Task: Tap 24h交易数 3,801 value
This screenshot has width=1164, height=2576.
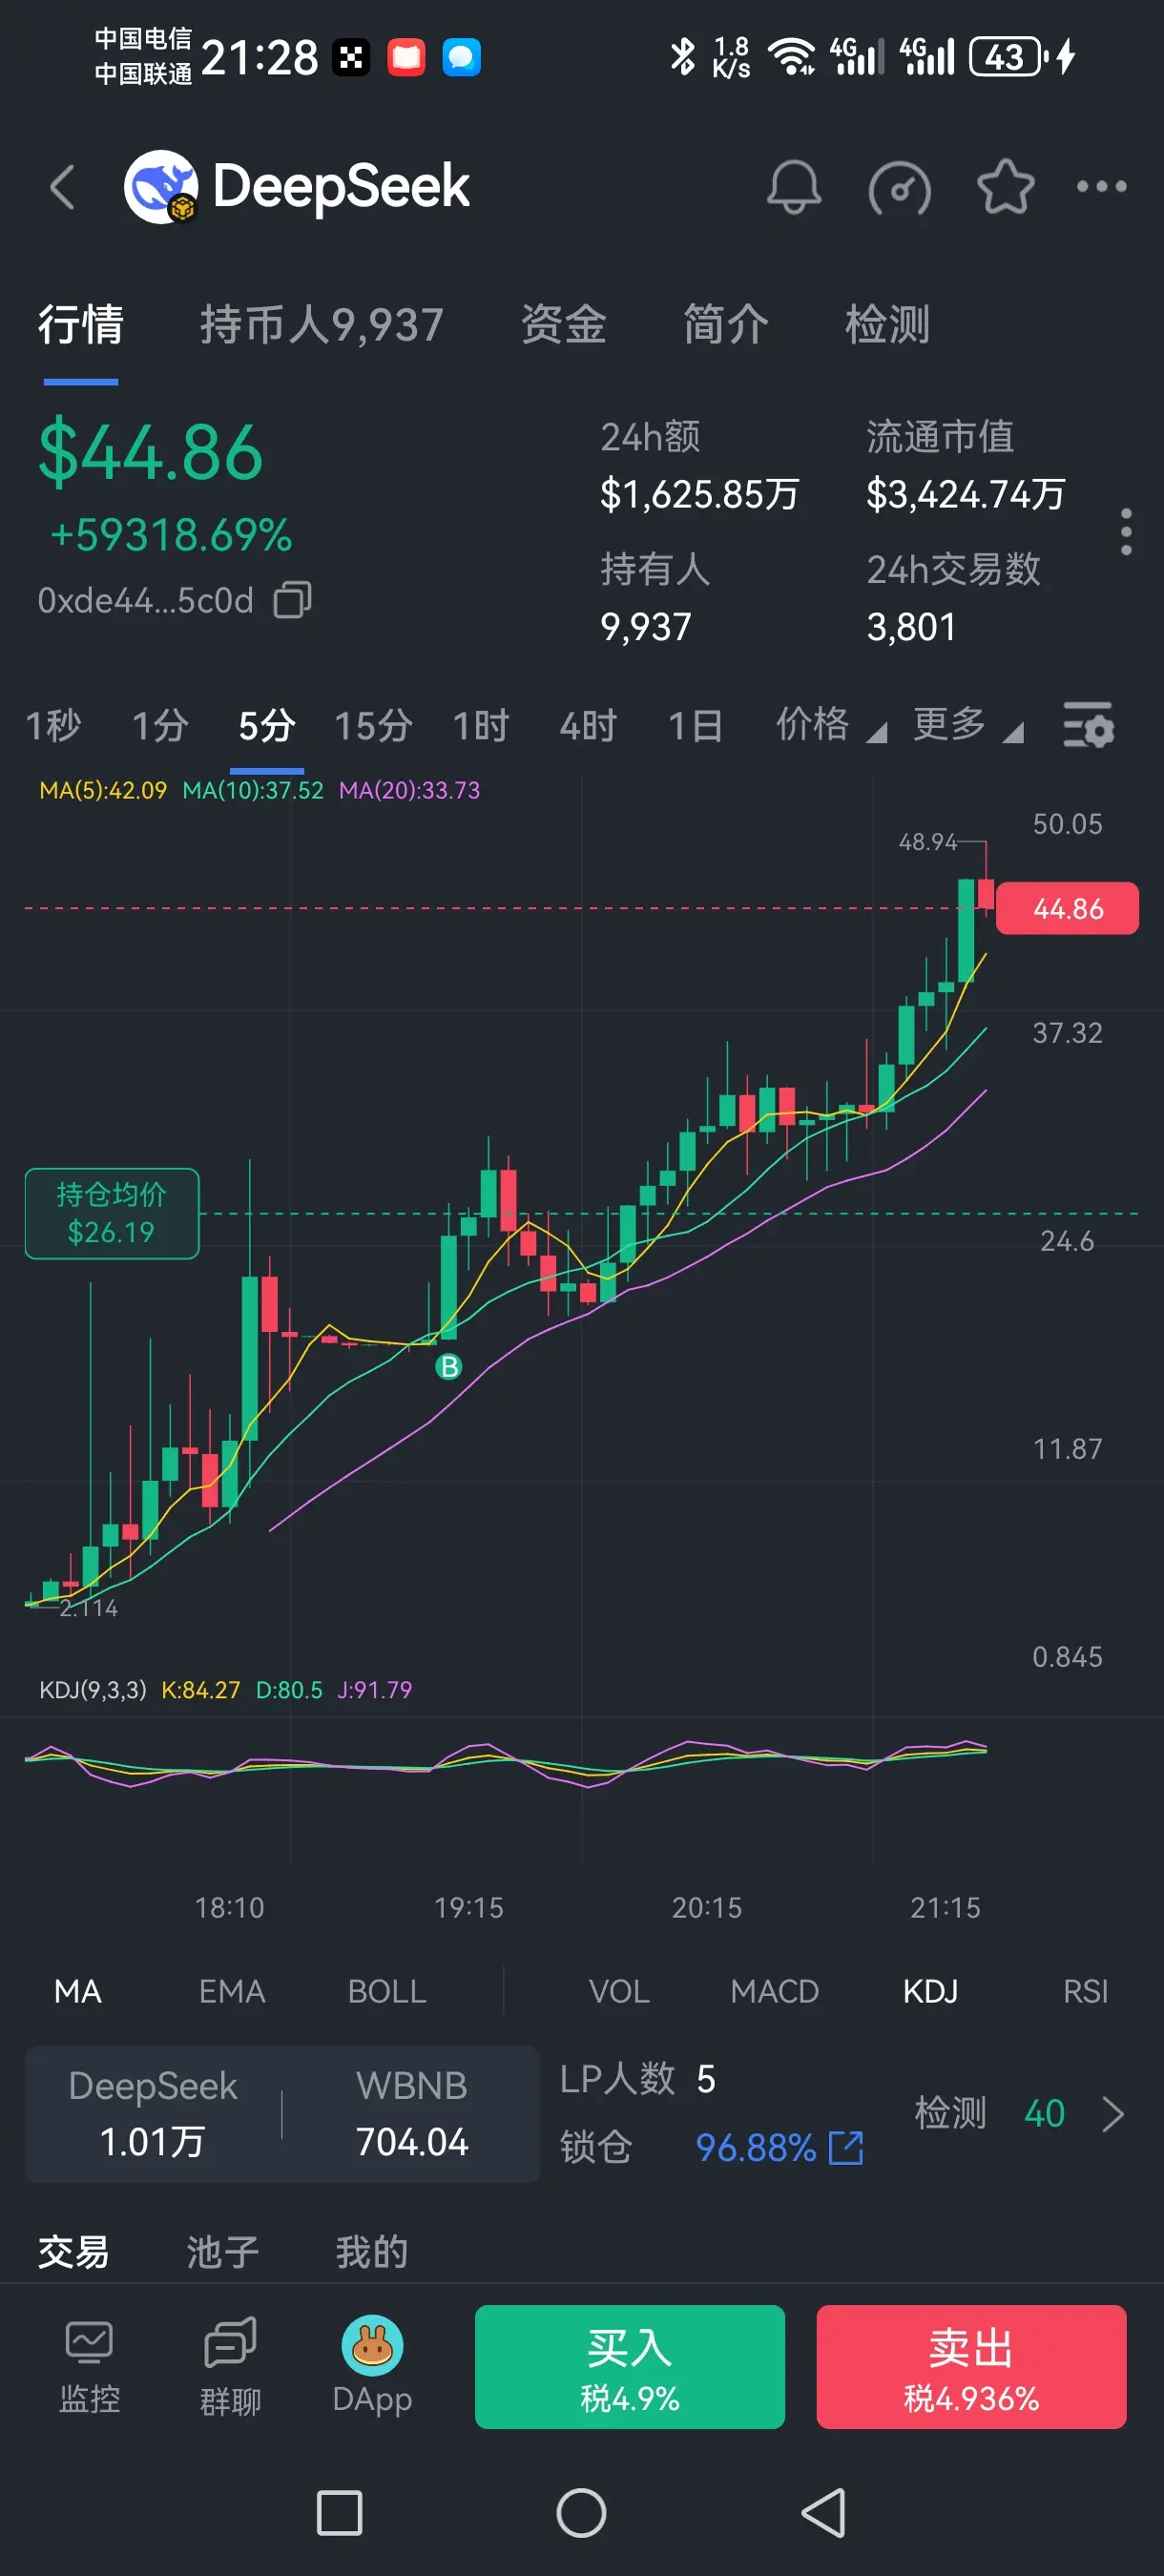Action: (911, 627)
